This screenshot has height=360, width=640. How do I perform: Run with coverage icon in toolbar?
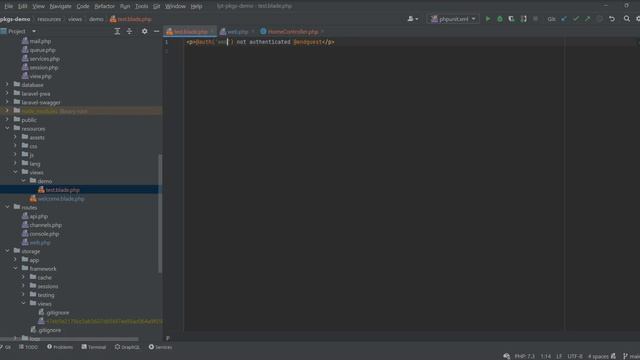pos(511,19)
